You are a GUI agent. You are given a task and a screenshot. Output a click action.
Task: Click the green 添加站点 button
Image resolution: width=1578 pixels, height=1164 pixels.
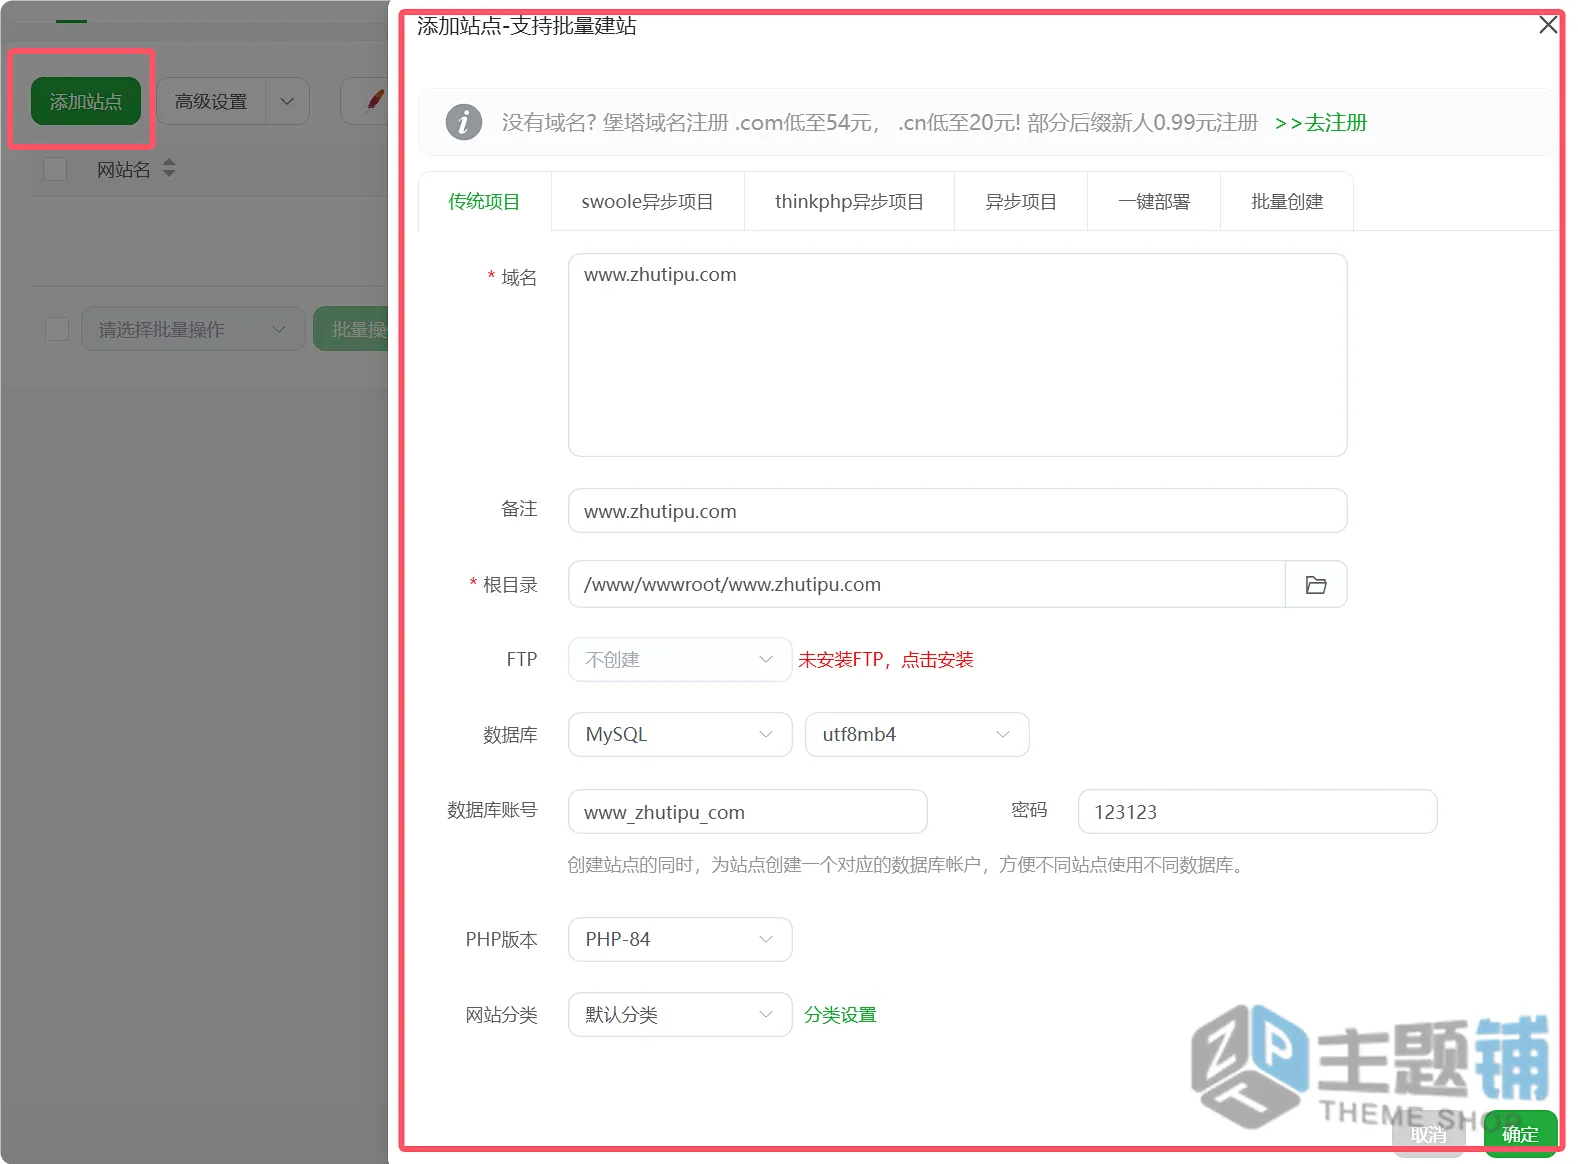pos(86,101)
